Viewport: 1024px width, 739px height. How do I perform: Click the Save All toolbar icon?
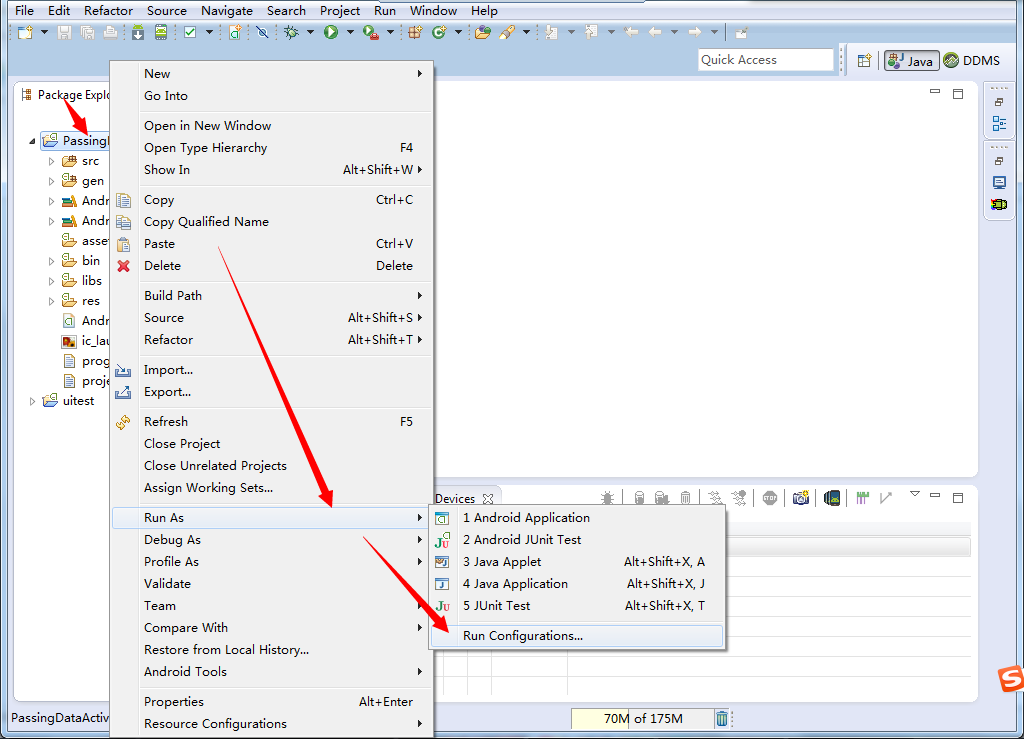[x=87, y=32]
